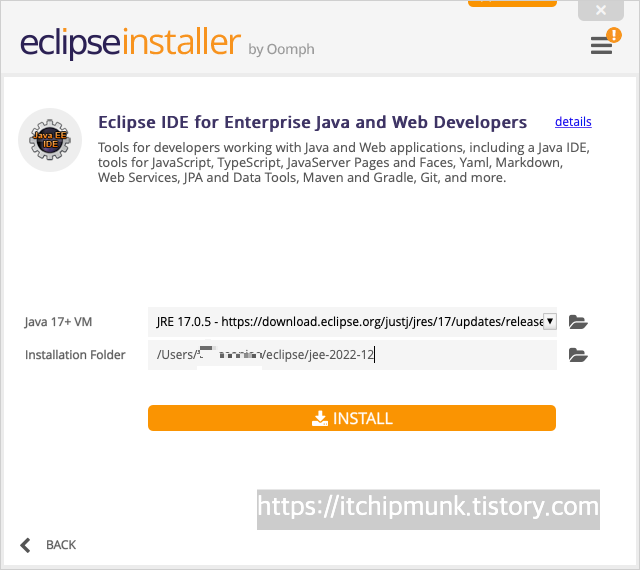This screenshot has width=640, height=570.
Task: Click the Java 17+ VM label
Action: coord(58,322)
